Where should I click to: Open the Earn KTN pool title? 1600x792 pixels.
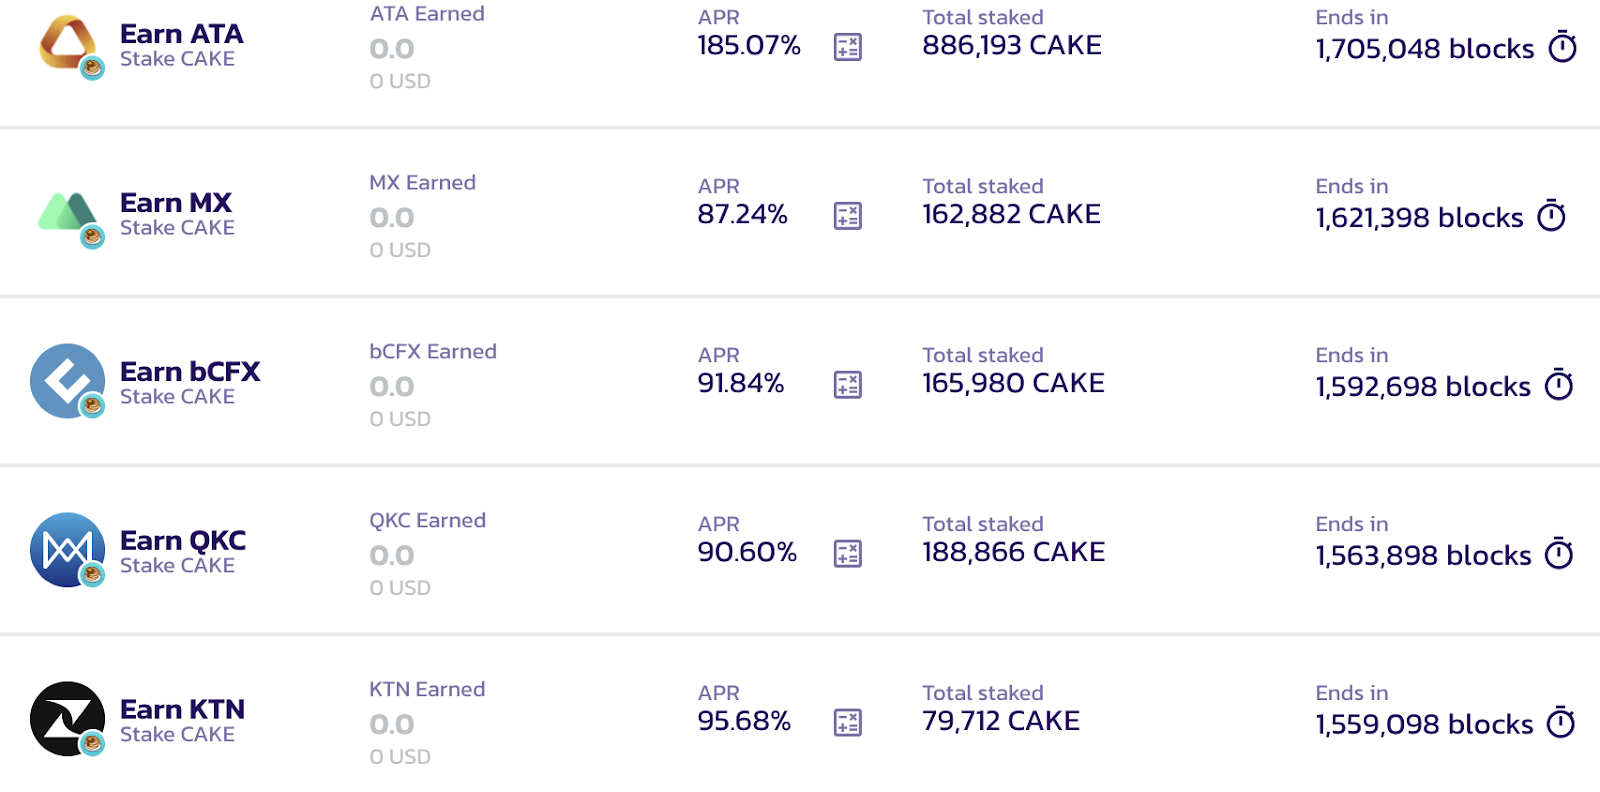click(182, 710)
